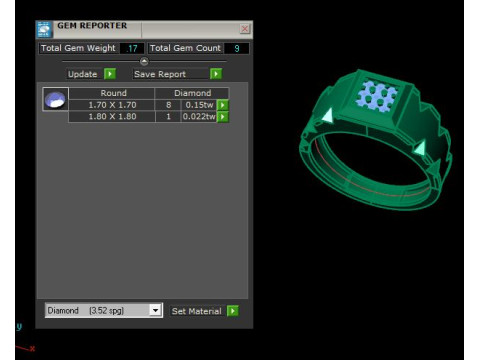
Task: Click the count 1 cell in the 1.80 row
Action: point(168,117)
